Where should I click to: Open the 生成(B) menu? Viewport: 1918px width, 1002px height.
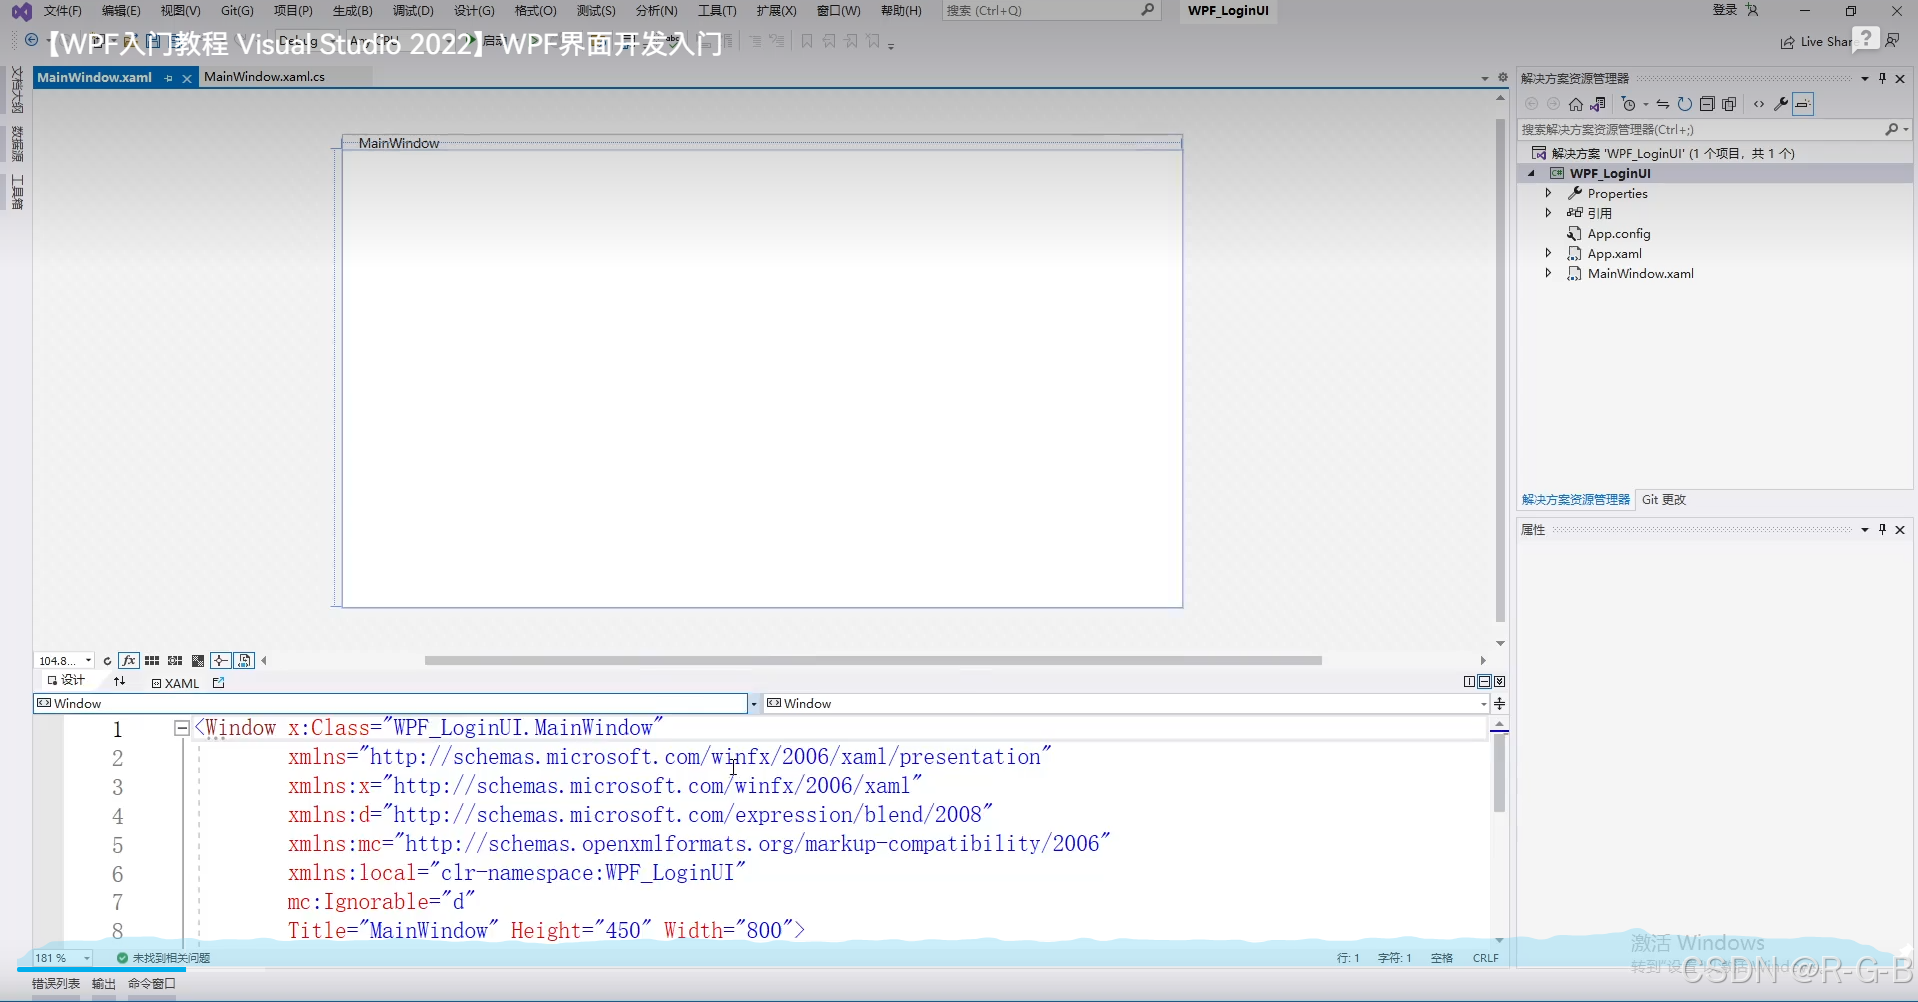coord(352,10)
